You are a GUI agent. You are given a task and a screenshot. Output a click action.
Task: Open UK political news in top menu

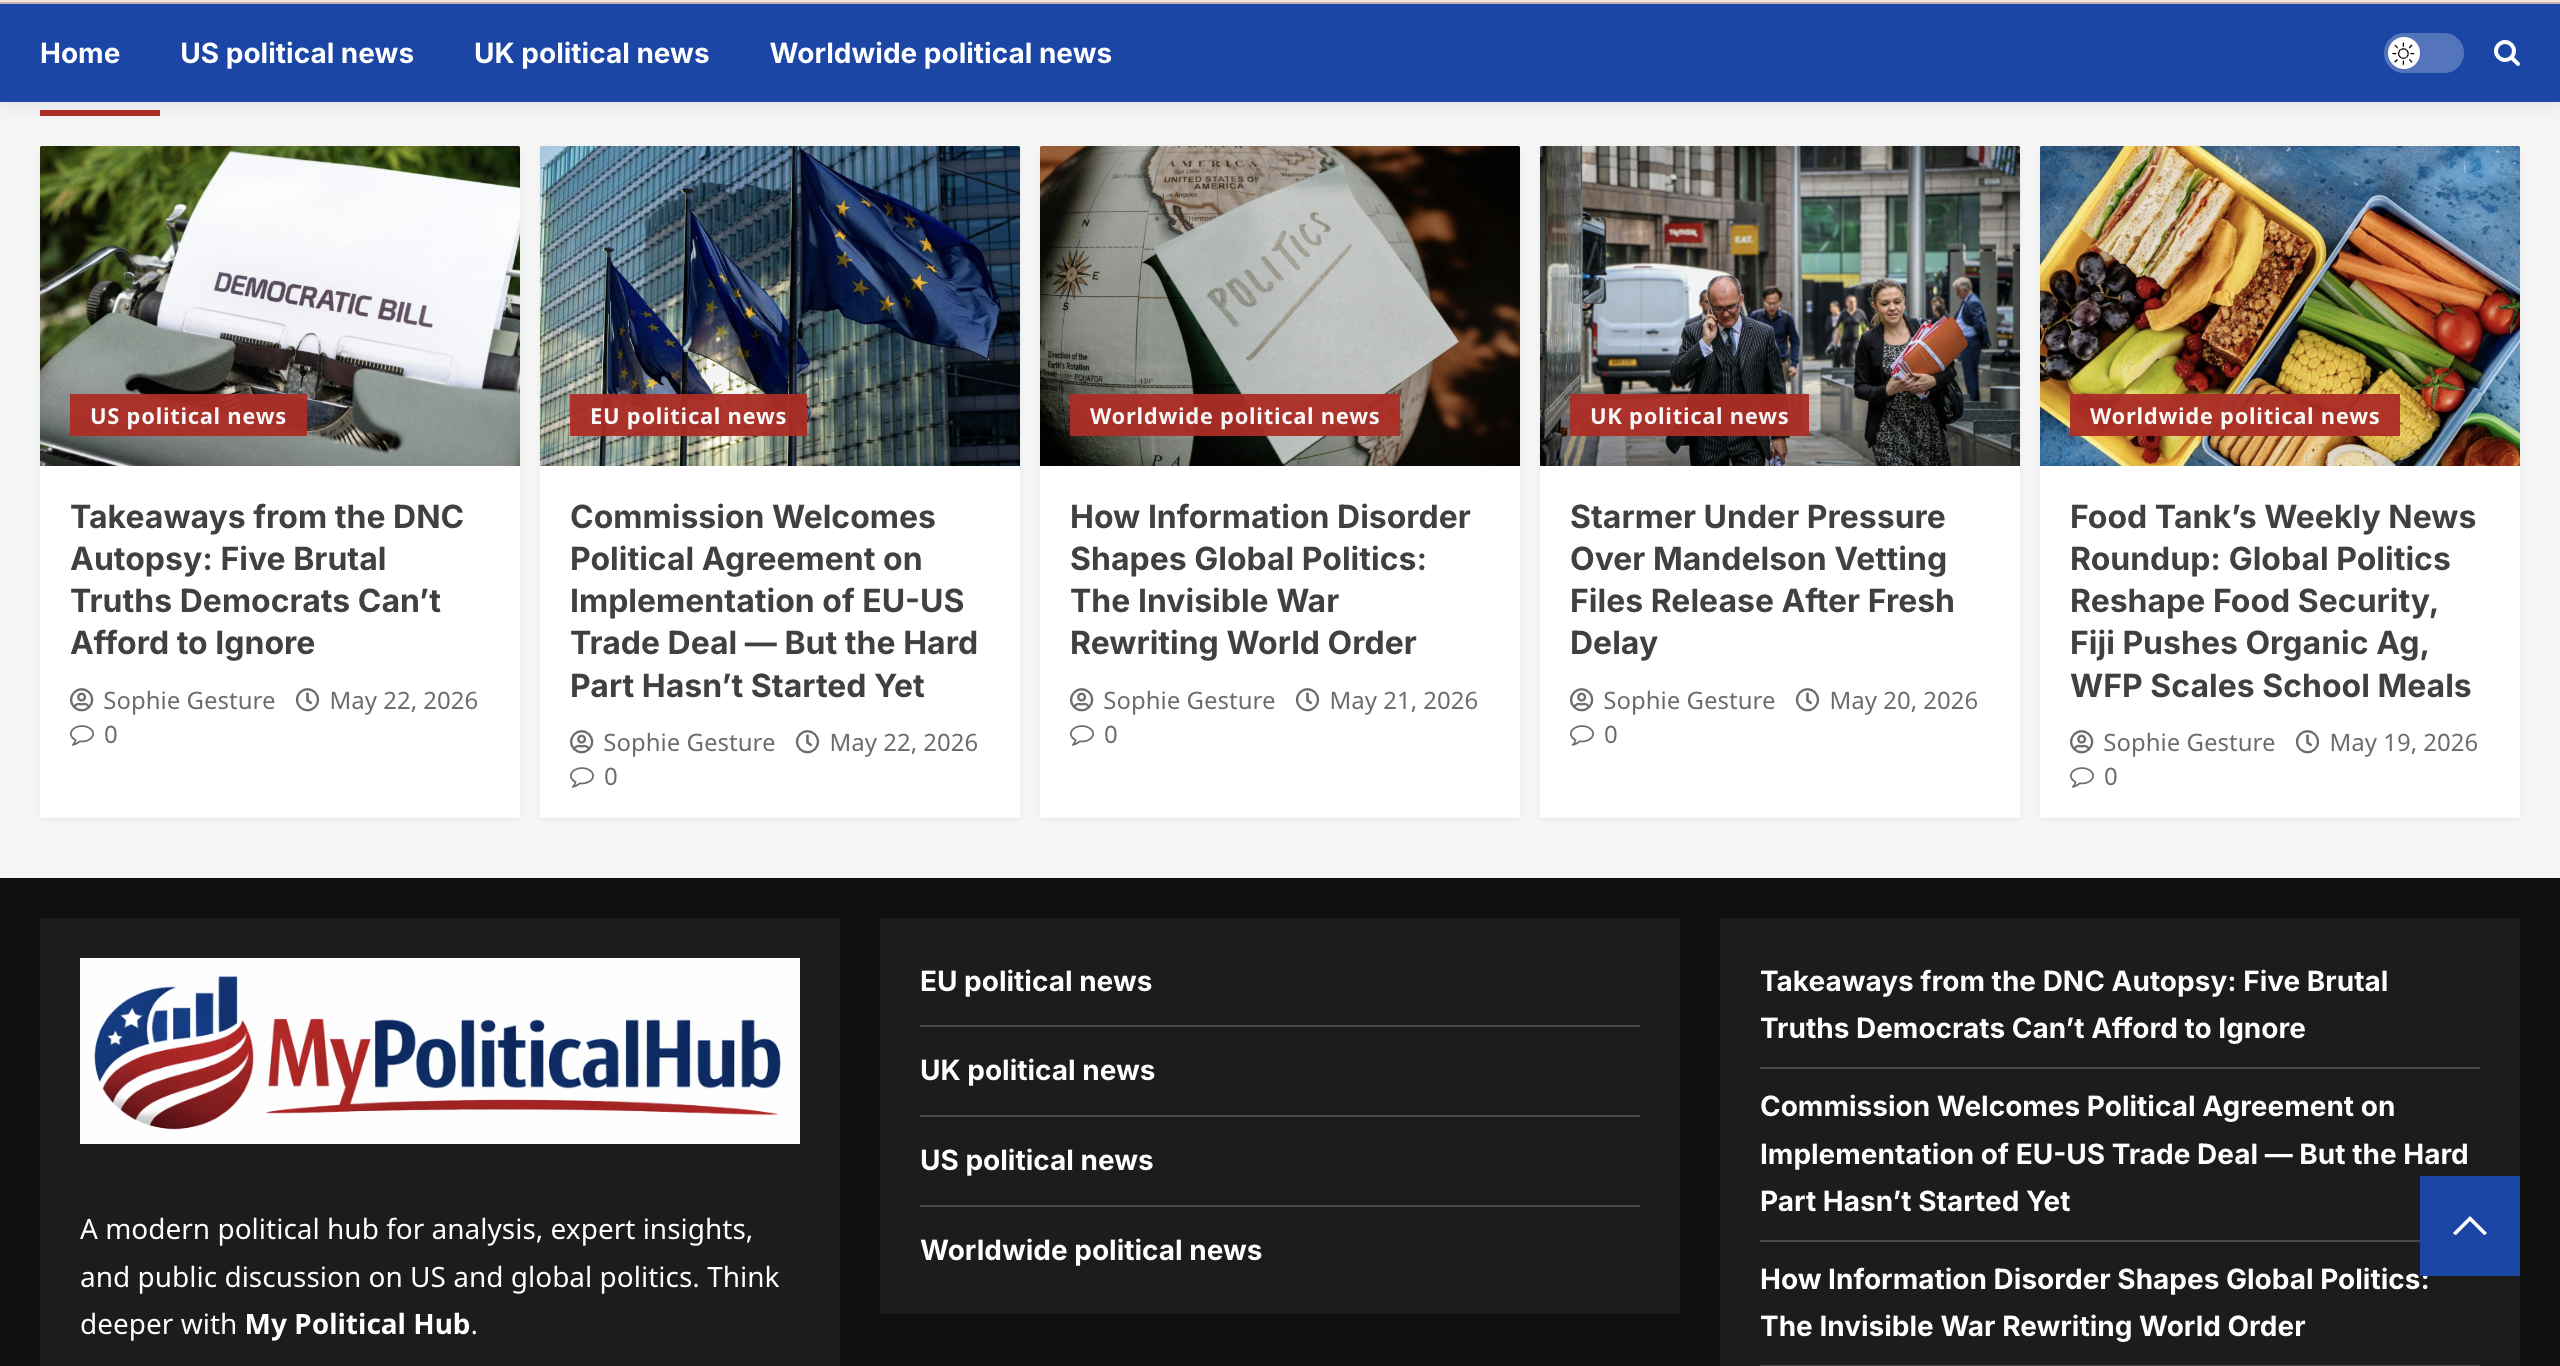pyautogui.click(x=592, y=53)
